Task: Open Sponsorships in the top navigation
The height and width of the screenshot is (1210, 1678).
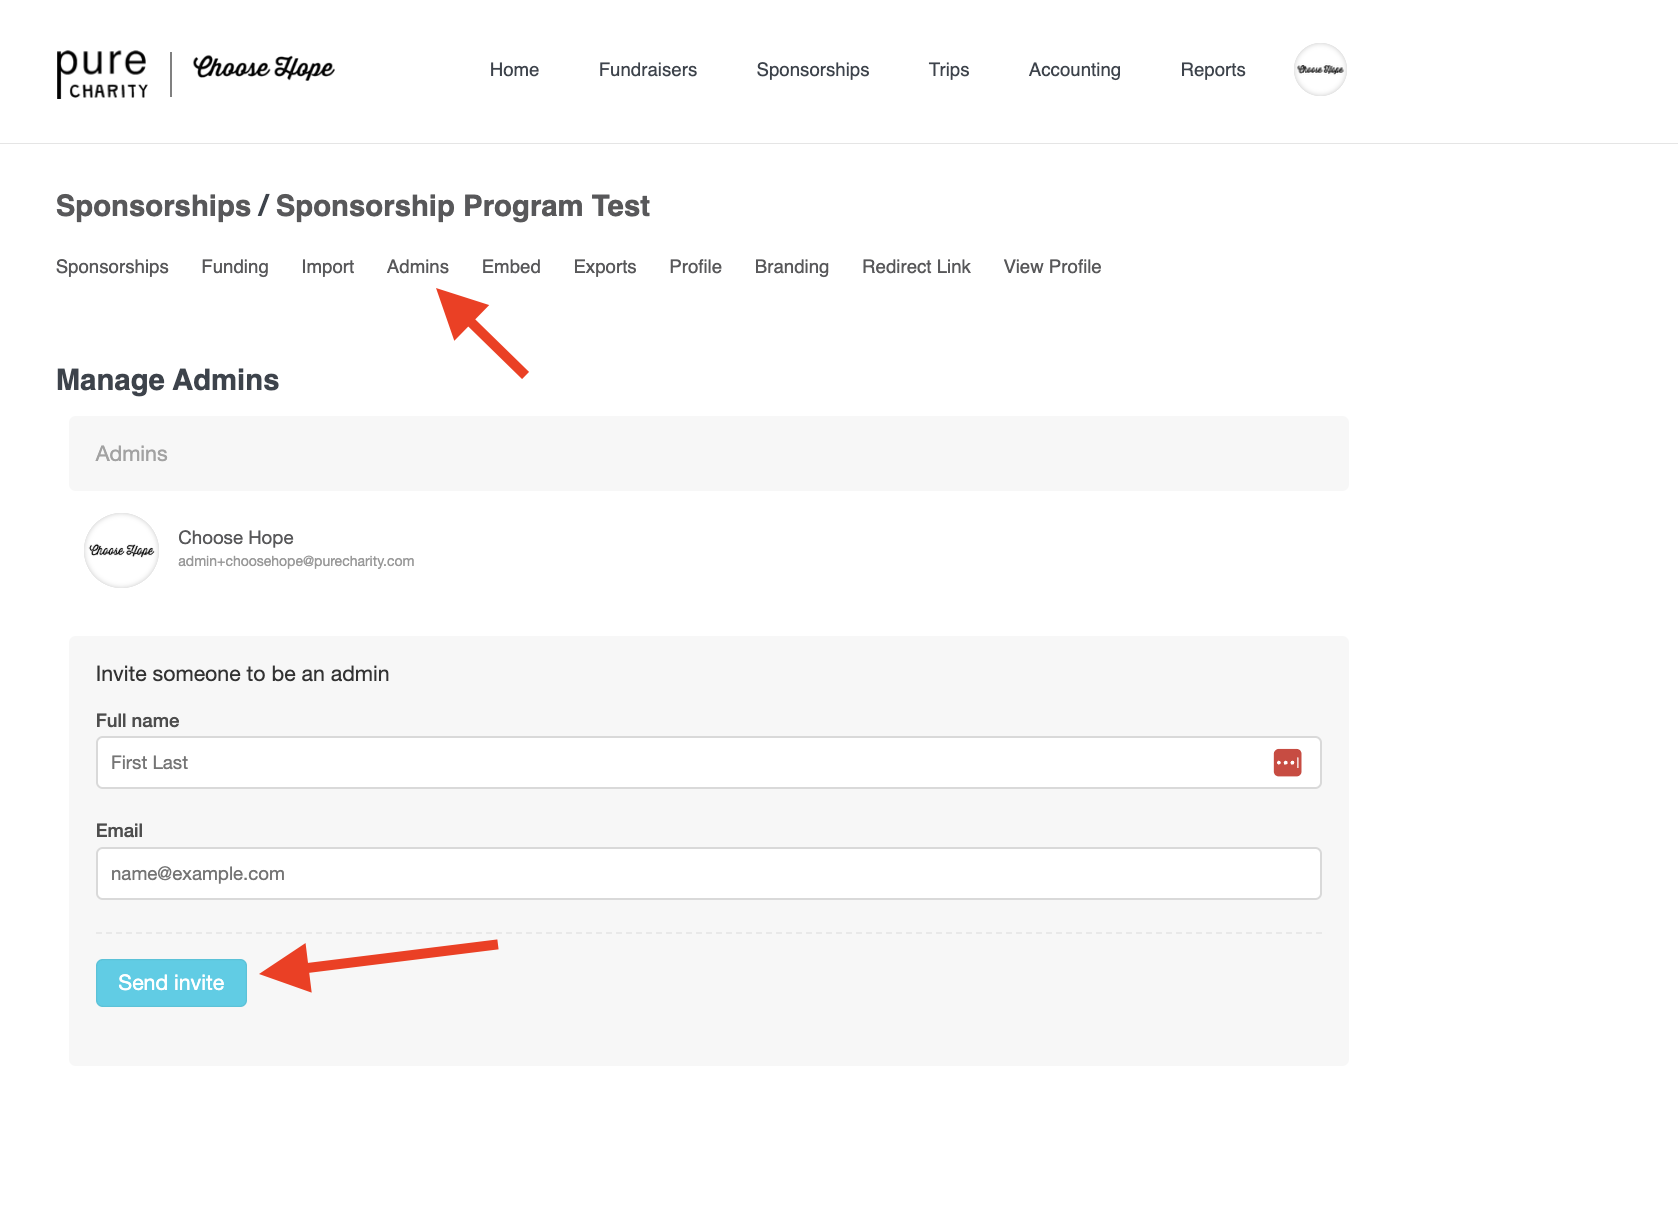Action: pos(812,70)
